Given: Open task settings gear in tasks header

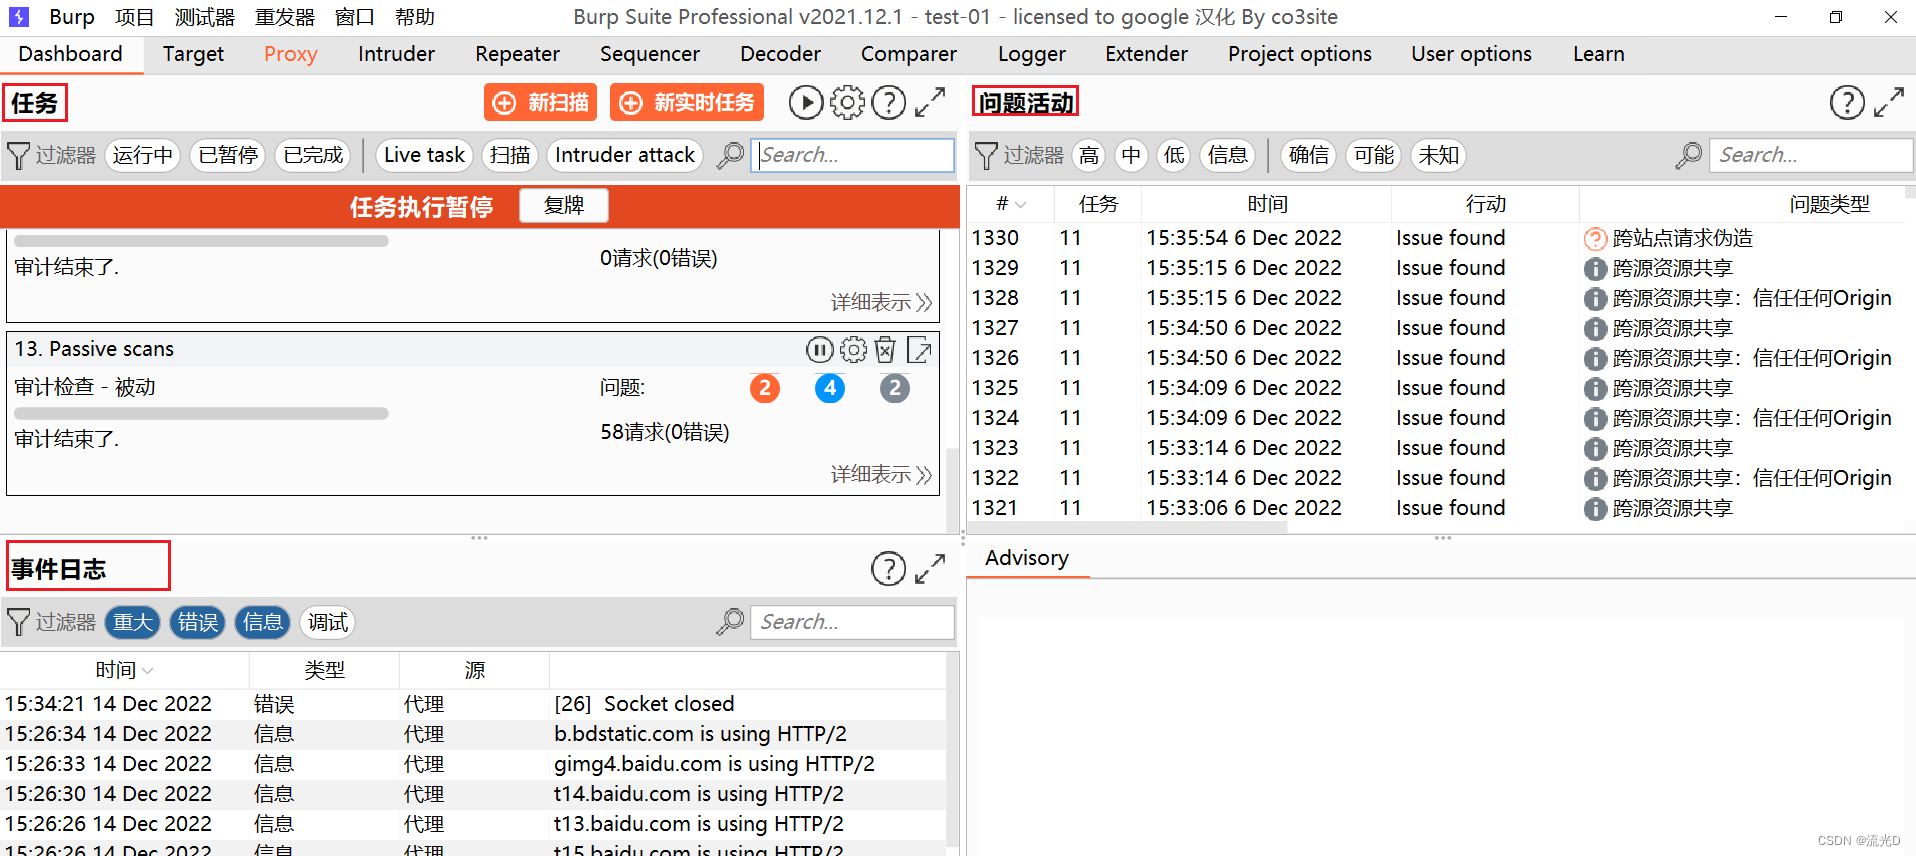Looking at the screenshot, I should tap(847, 102).
